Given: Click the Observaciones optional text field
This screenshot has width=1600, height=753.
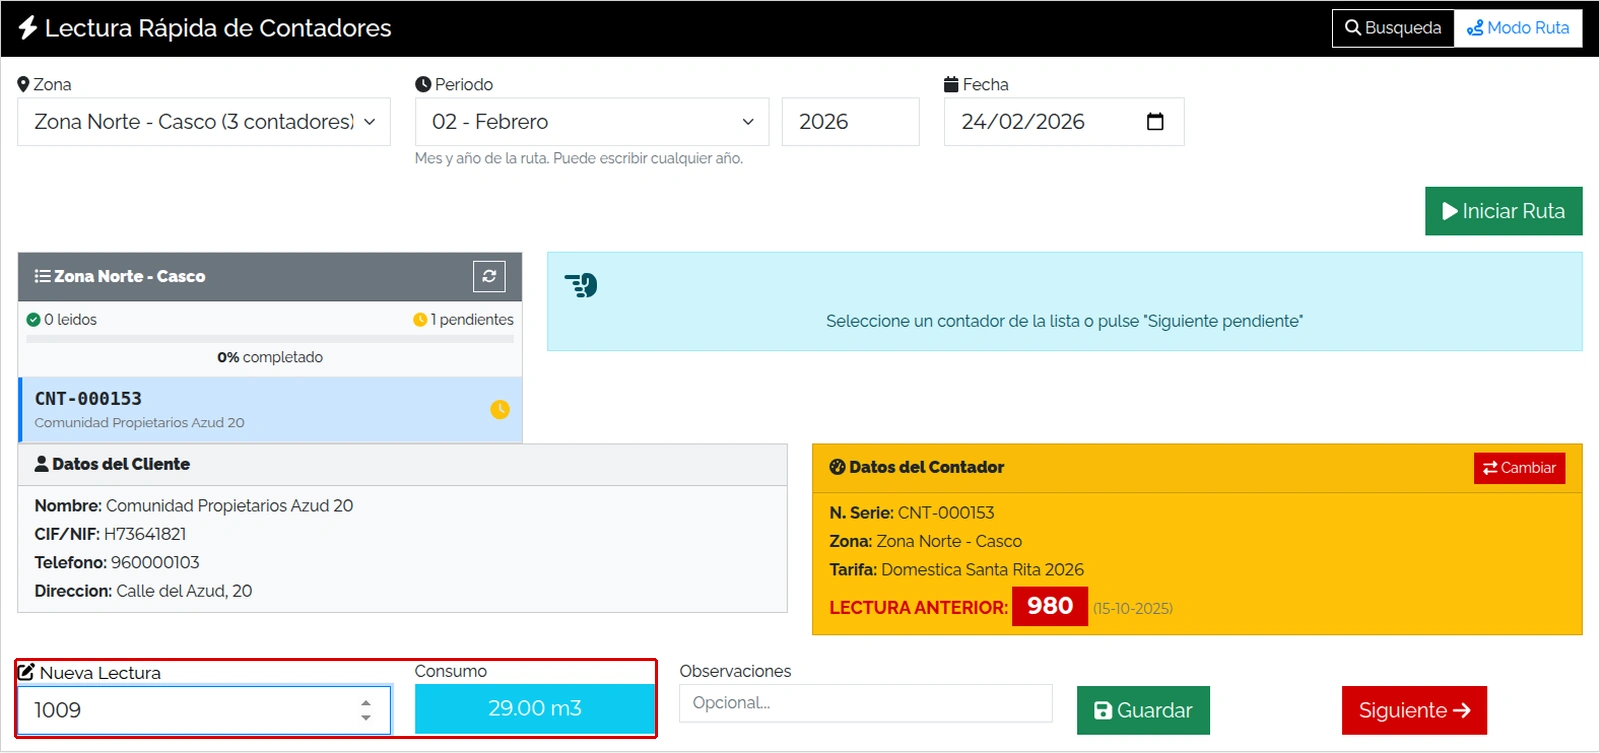Looking at the screenshot, I should pyautogui.click(x=866, y=703).
